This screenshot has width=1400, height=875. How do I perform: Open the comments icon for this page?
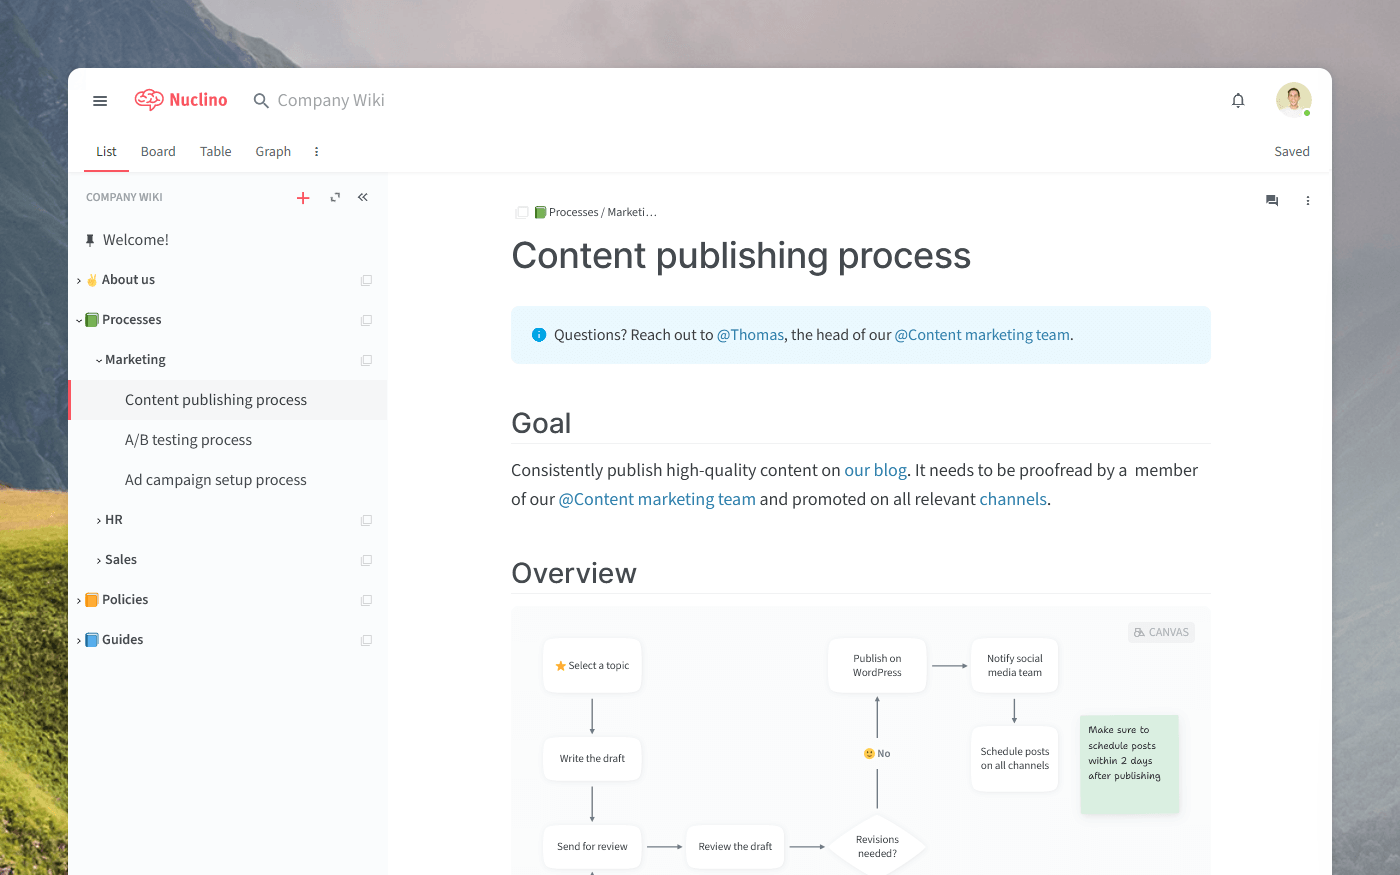tap(1272, 201)
